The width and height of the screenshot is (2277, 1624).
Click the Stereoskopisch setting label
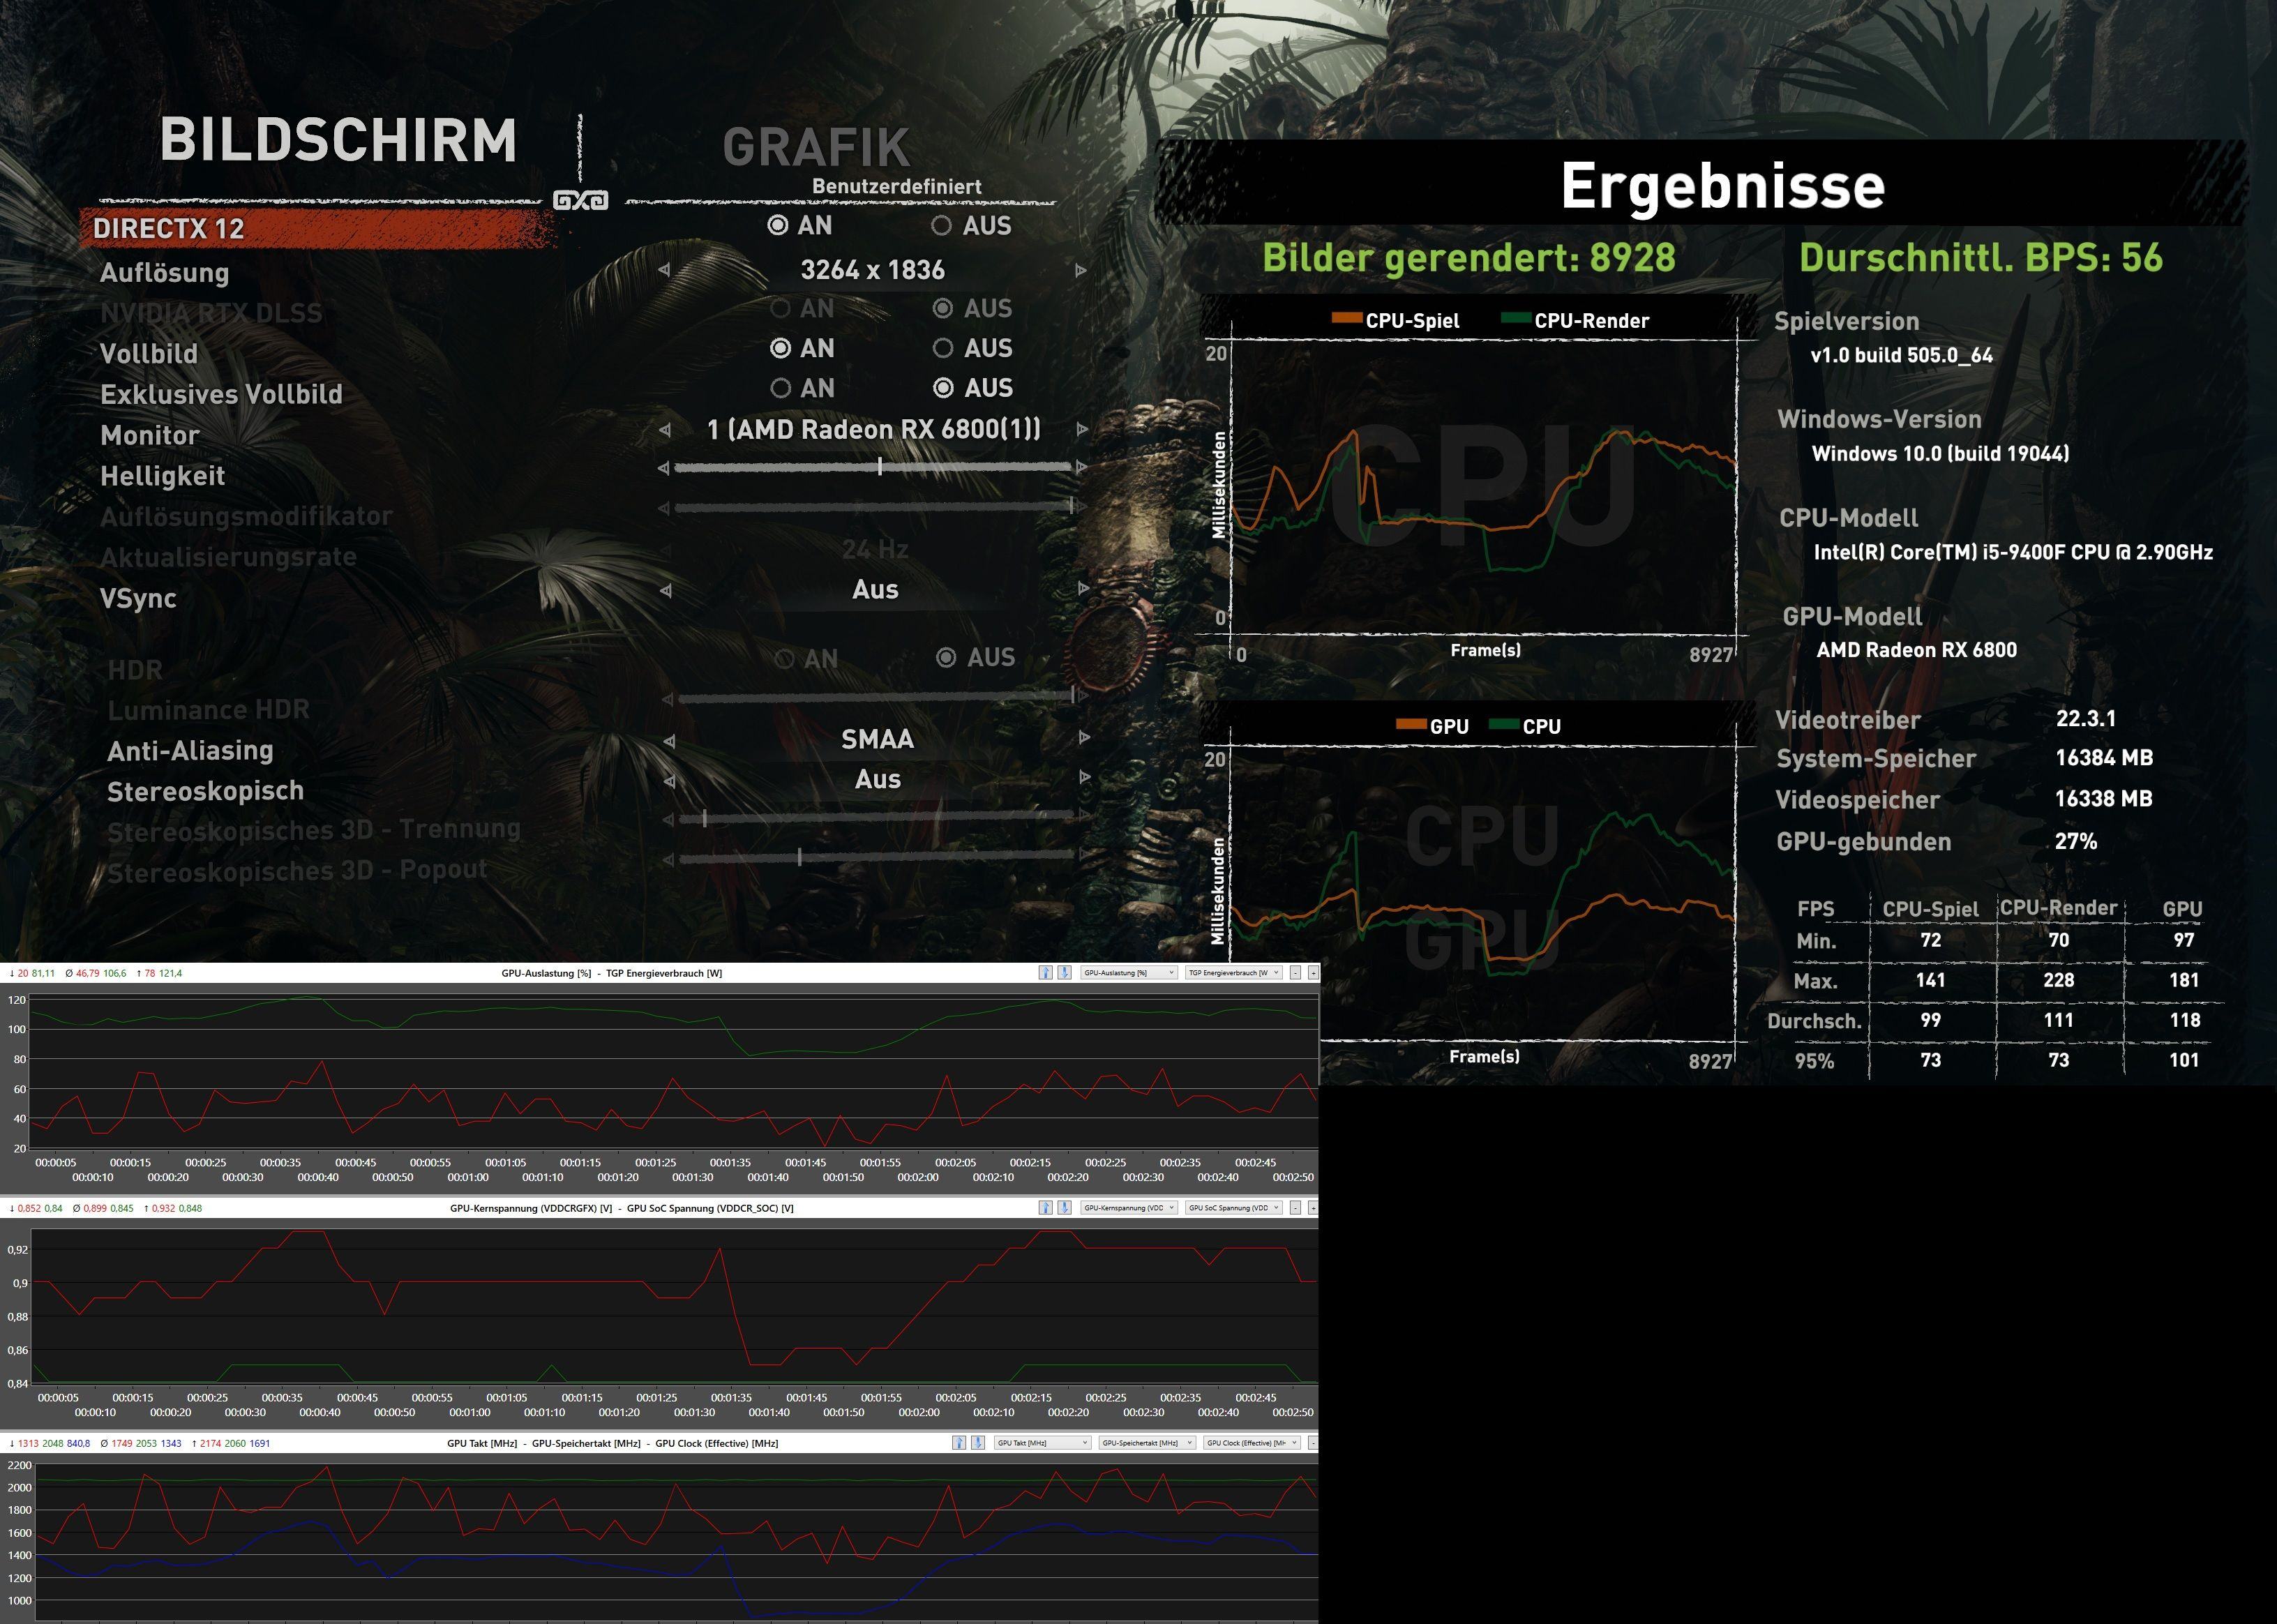tap(205, 791)
